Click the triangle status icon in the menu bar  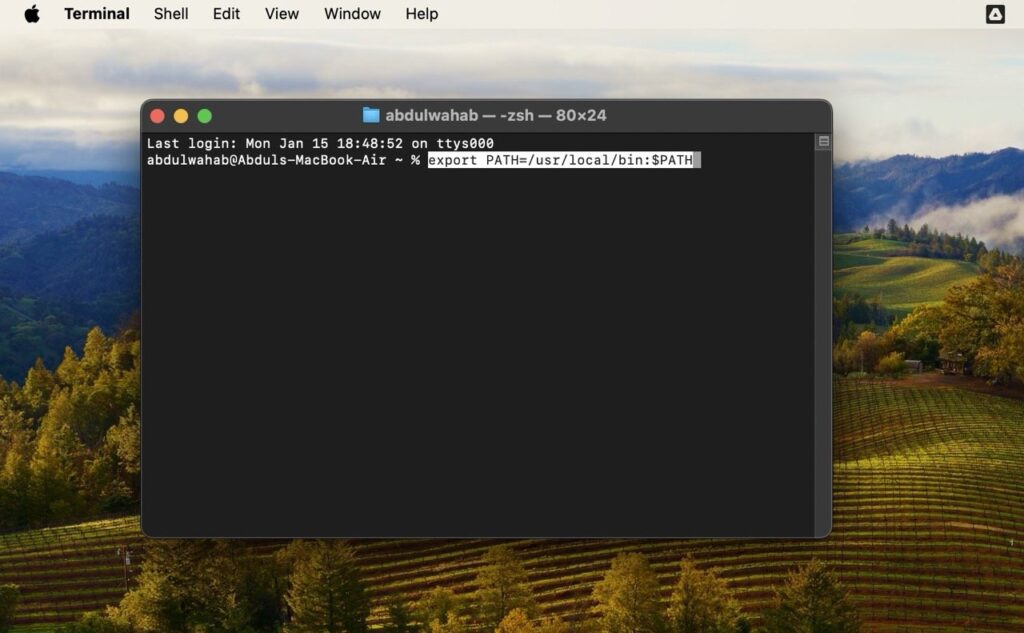pyautogui.click(x=994, y=14)
